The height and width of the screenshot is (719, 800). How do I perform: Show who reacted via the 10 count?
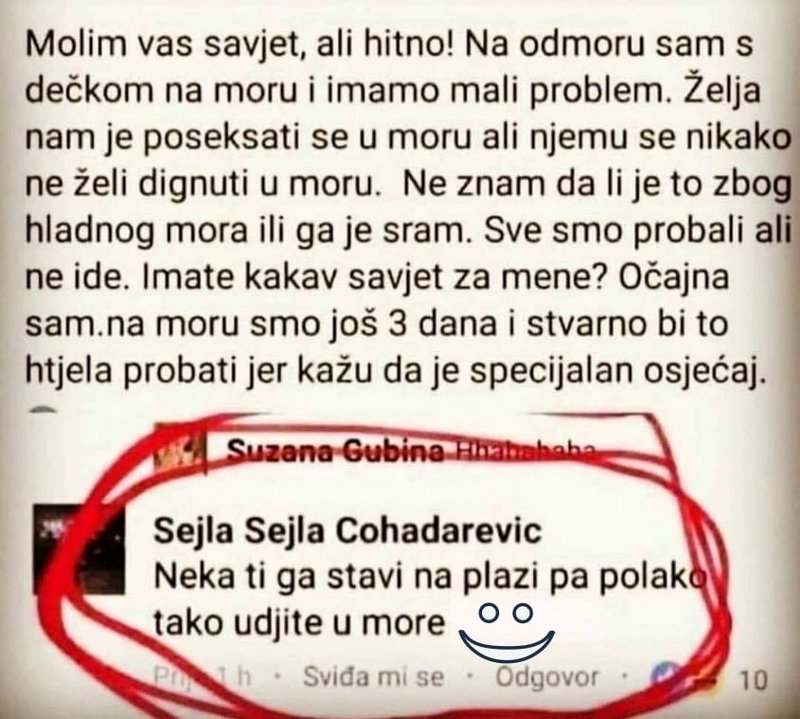point(753,680)
